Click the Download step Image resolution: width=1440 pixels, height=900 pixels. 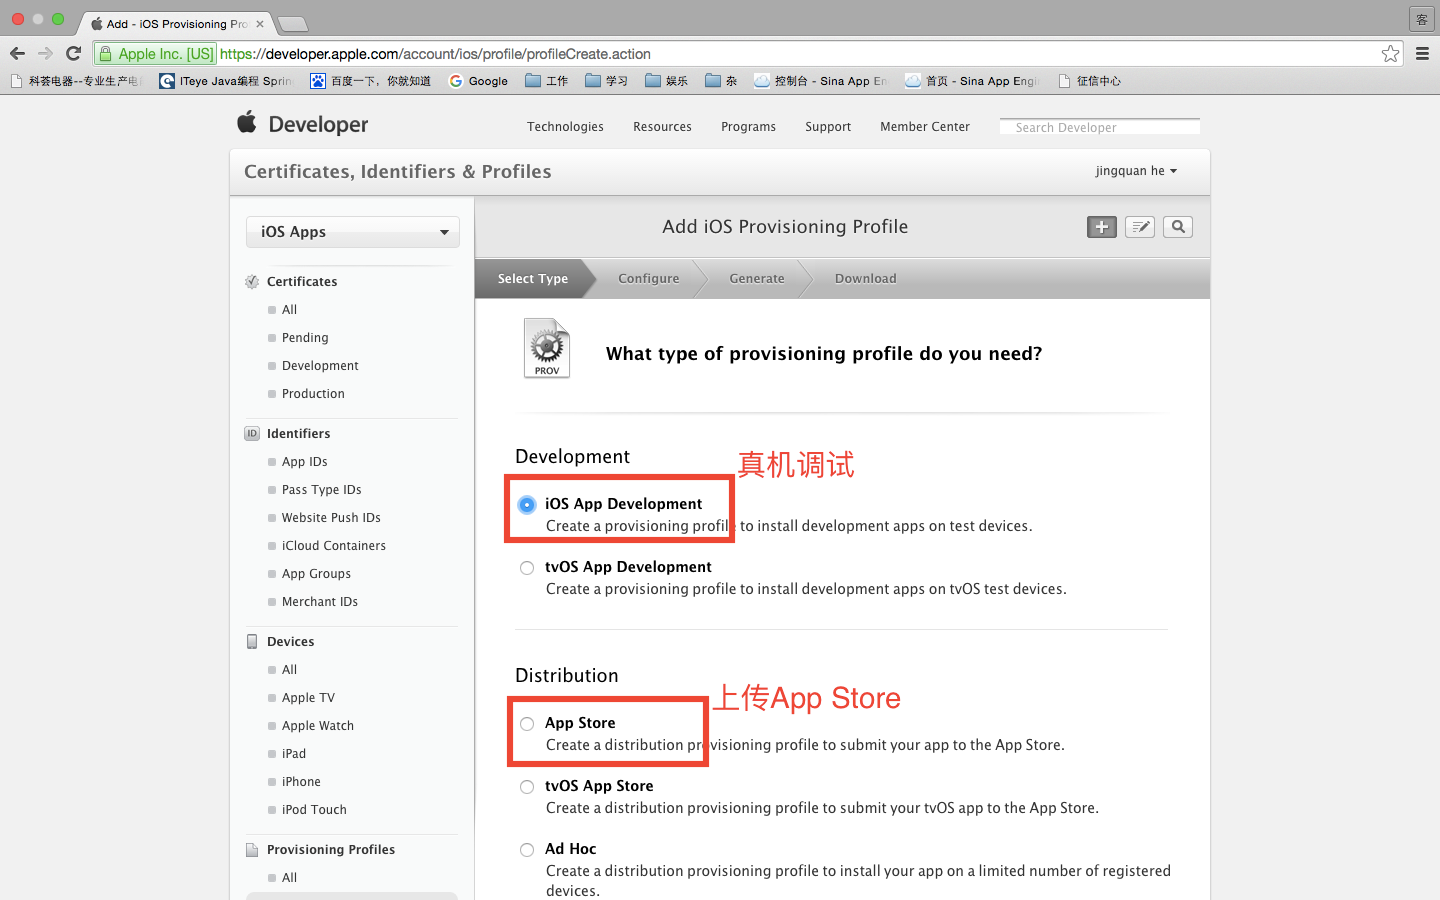click(x=866, y=279)
